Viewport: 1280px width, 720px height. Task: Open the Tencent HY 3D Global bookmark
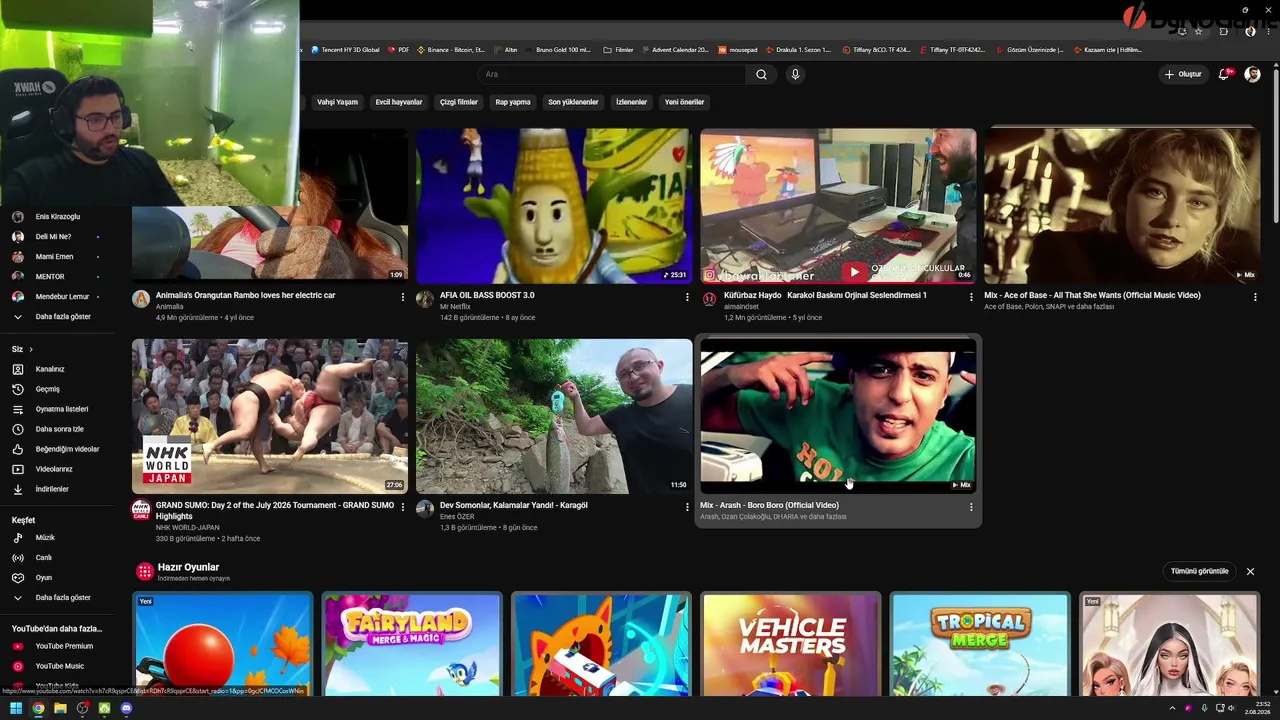point(346,49)
